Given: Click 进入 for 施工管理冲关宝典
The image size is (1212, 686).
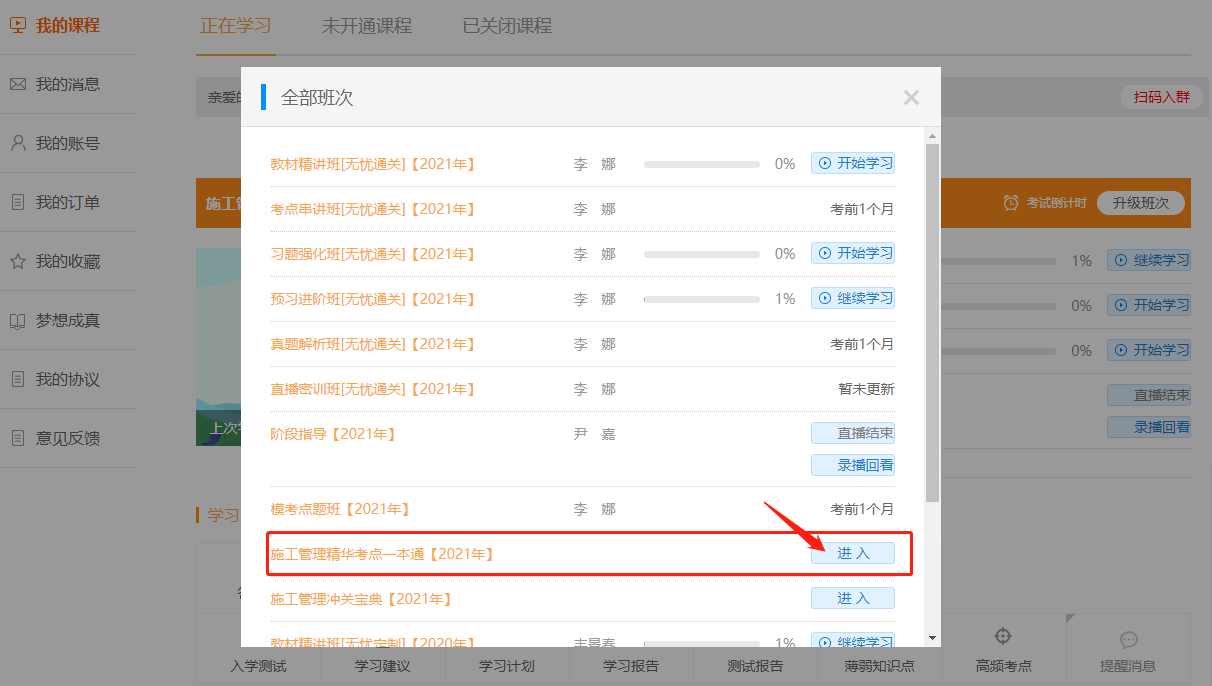Looking at the screenshot, I should pos(852,598).
